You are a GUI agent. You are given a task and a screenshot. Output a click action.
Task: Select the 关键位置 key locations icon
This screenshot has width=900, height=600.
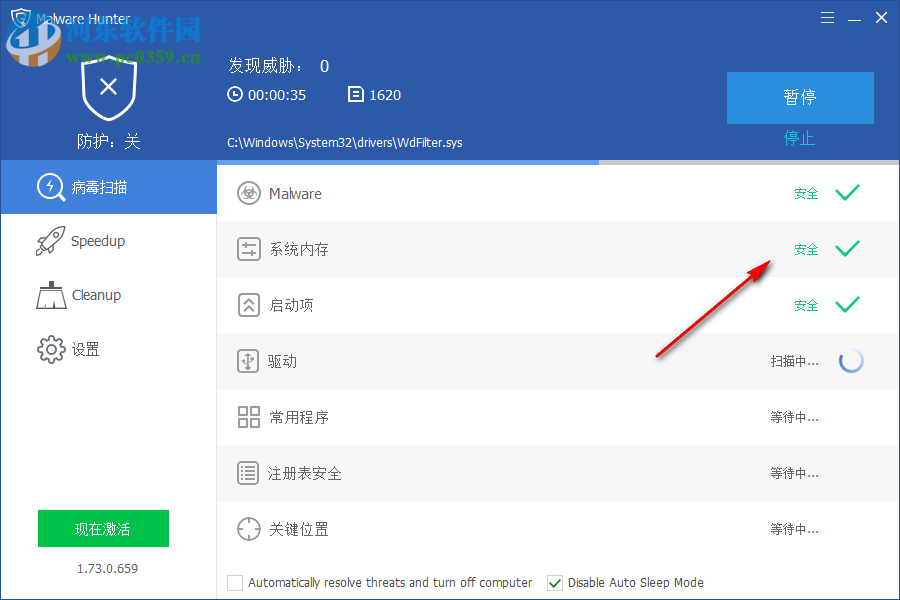point(248,529)
